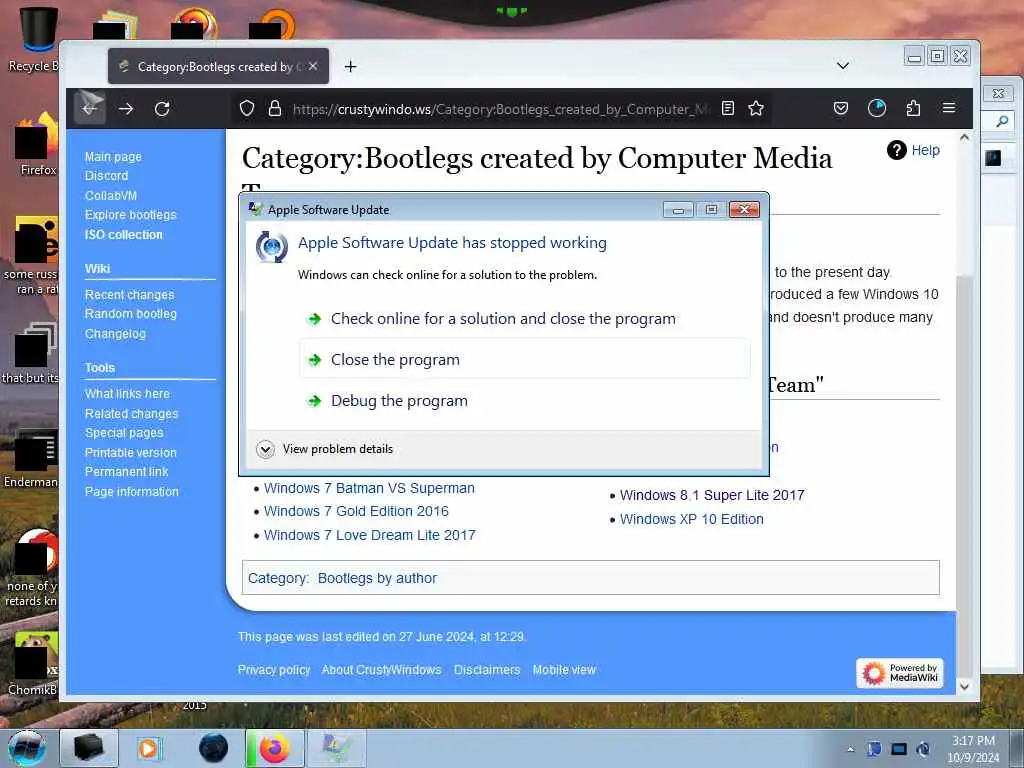Click the Firefox forward navigation arrow
This screenshot has height=768, width=1024.
pyautogui.click(x=126, y=108)
